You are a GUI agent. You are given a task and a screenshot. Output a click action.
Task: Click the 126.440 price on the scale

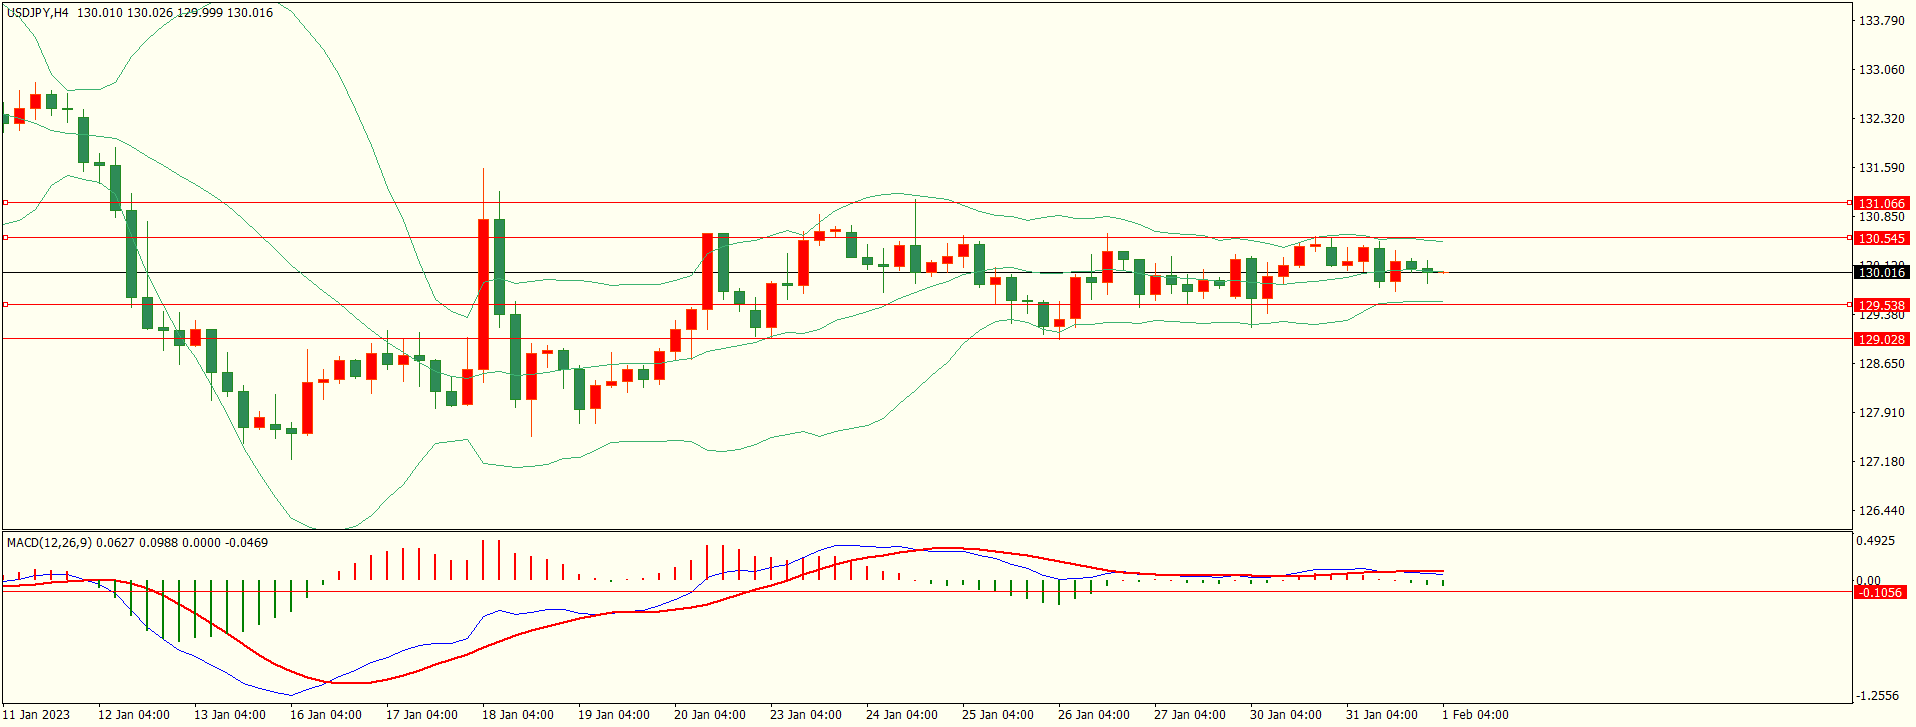(x=1881, y=510)
